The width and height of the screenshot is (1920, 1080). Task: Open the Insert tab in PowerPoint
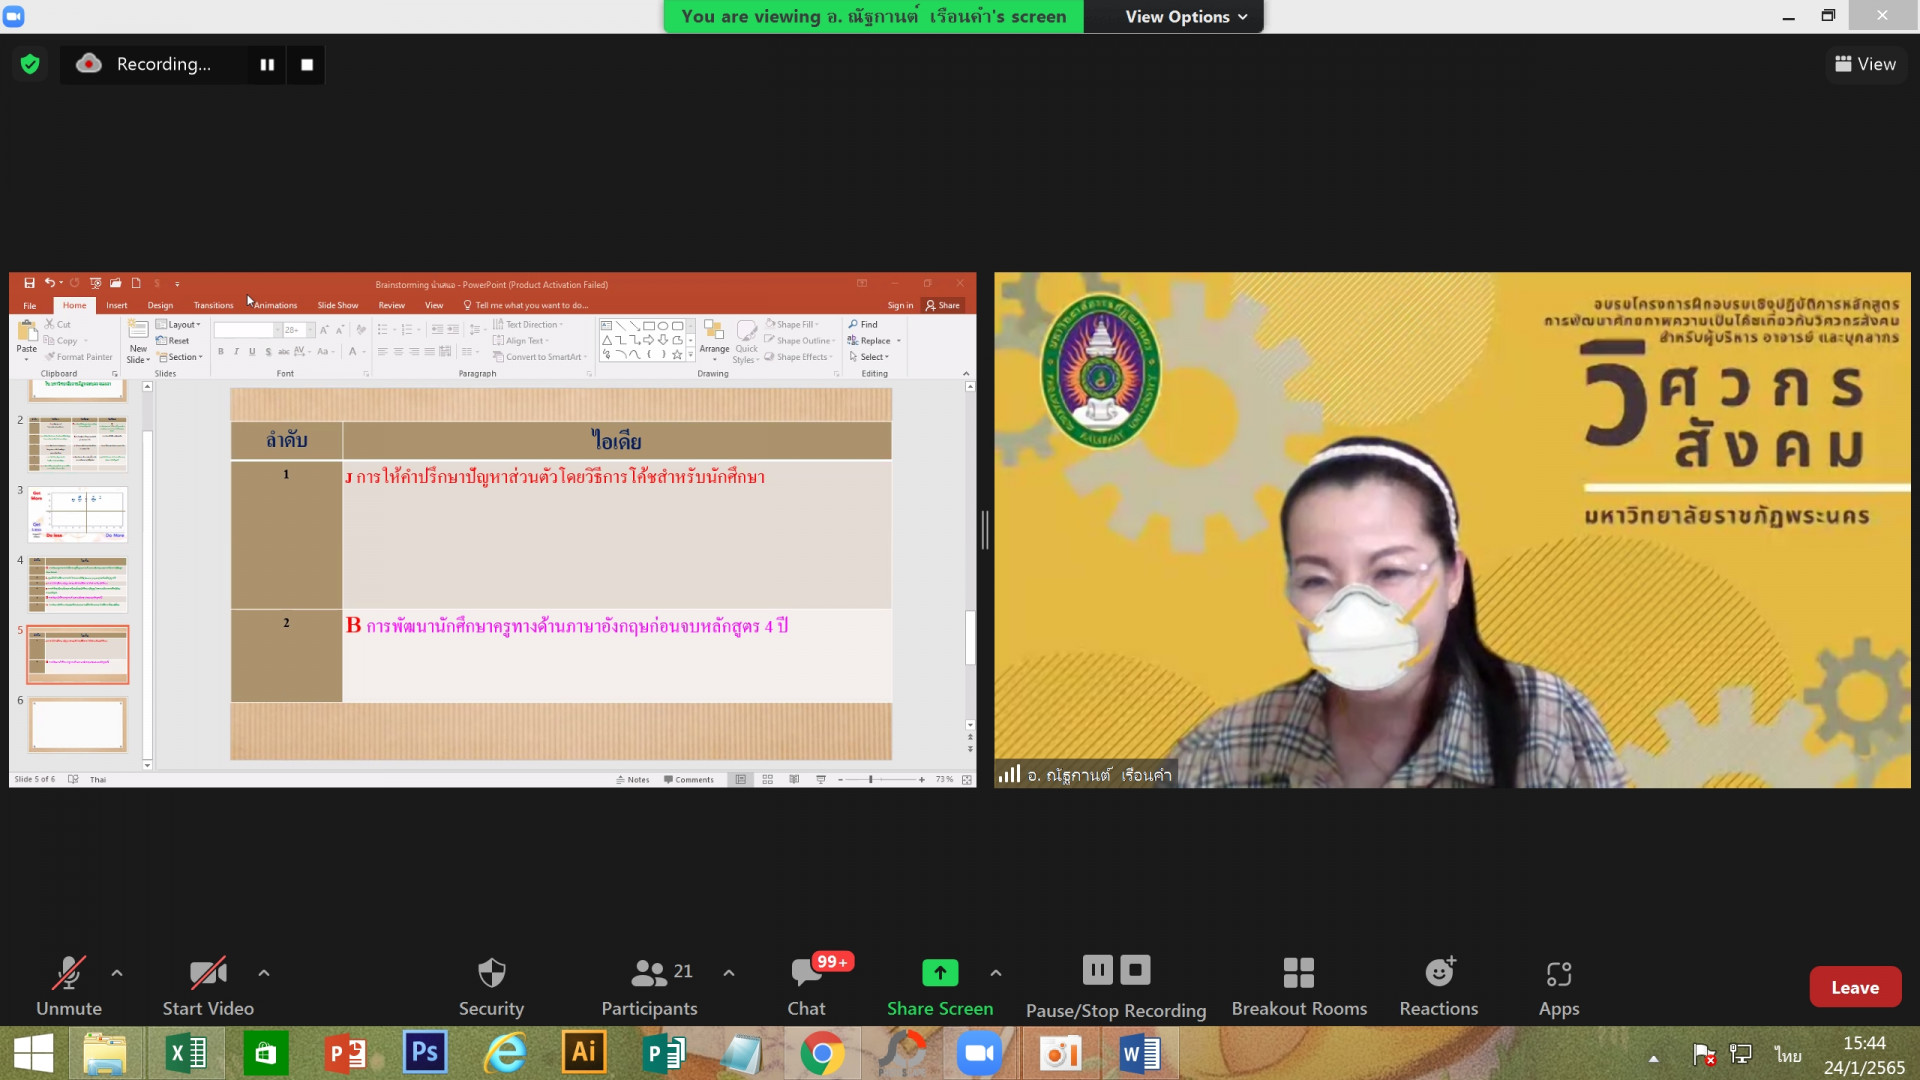[x=117, y=306]
